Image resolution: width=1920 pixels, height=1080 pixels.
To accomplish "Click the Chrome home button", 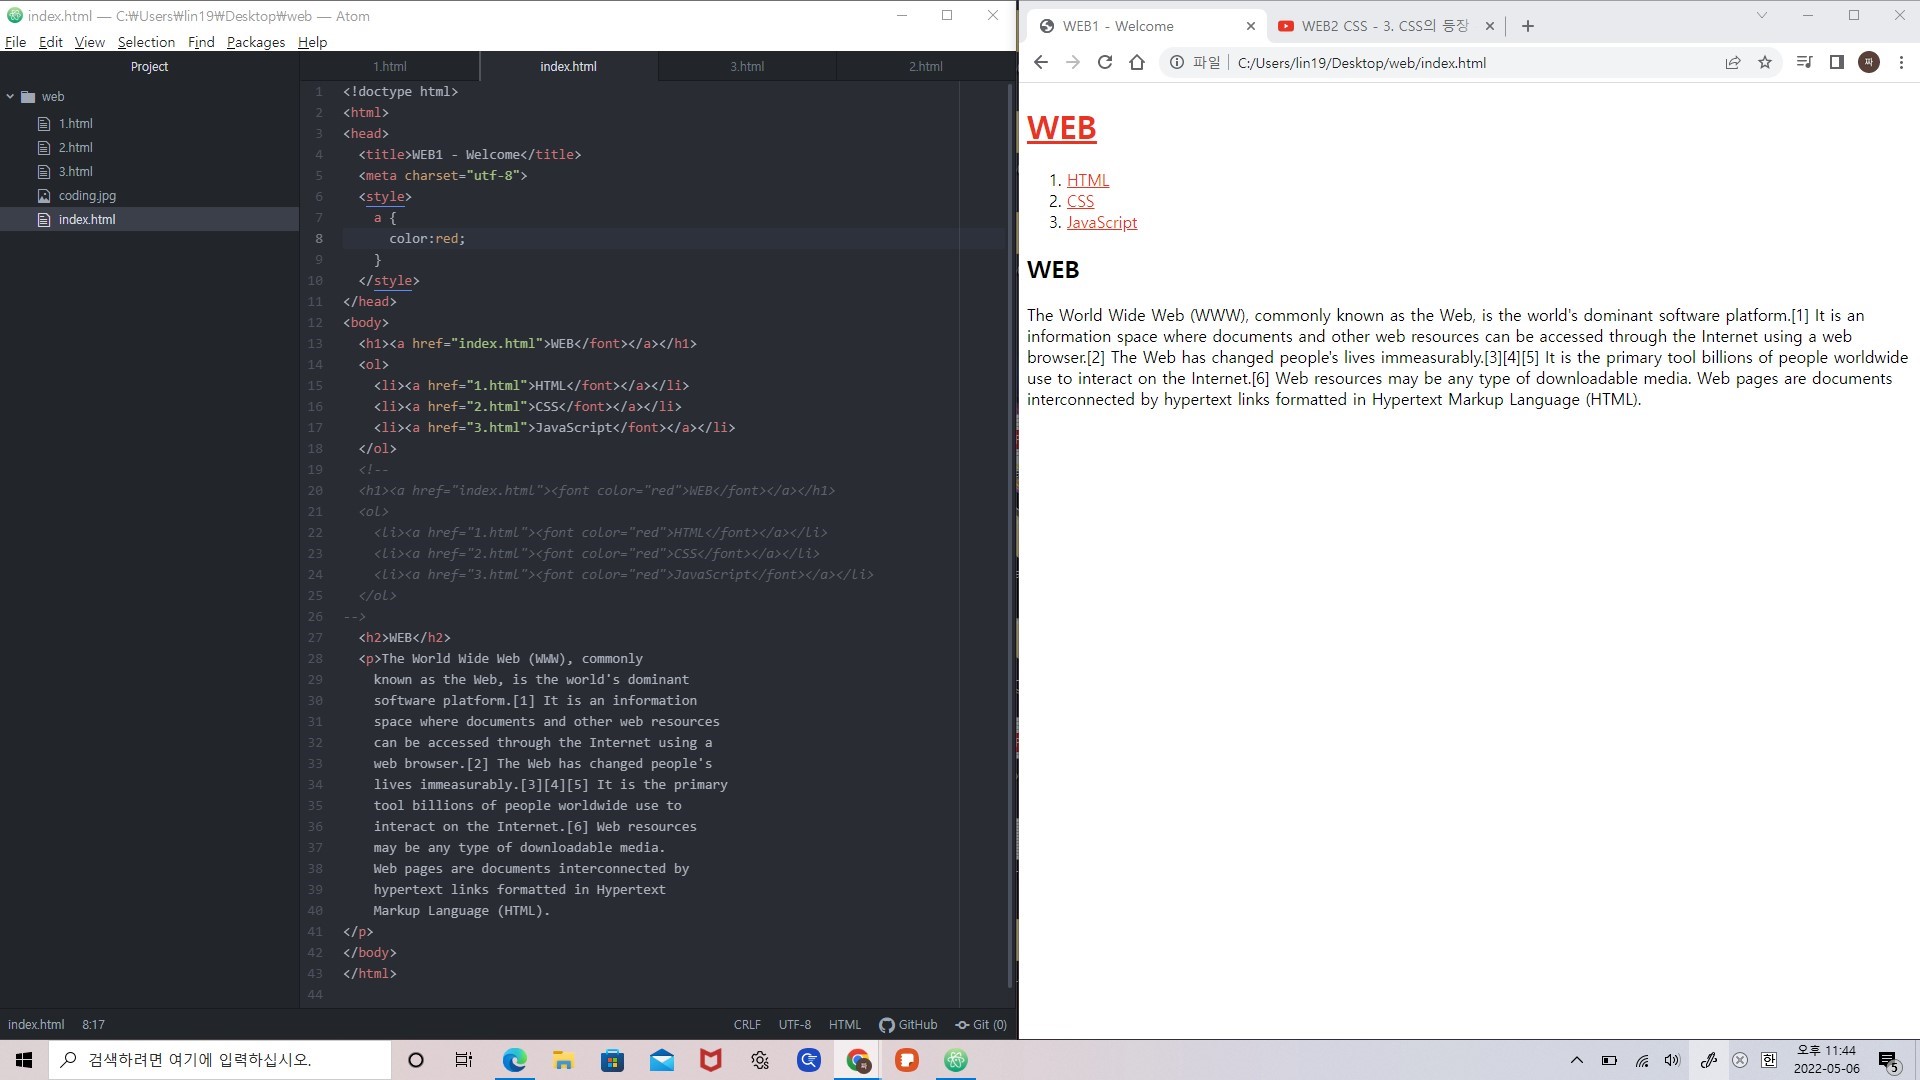I will click(x=1137, y=62).
